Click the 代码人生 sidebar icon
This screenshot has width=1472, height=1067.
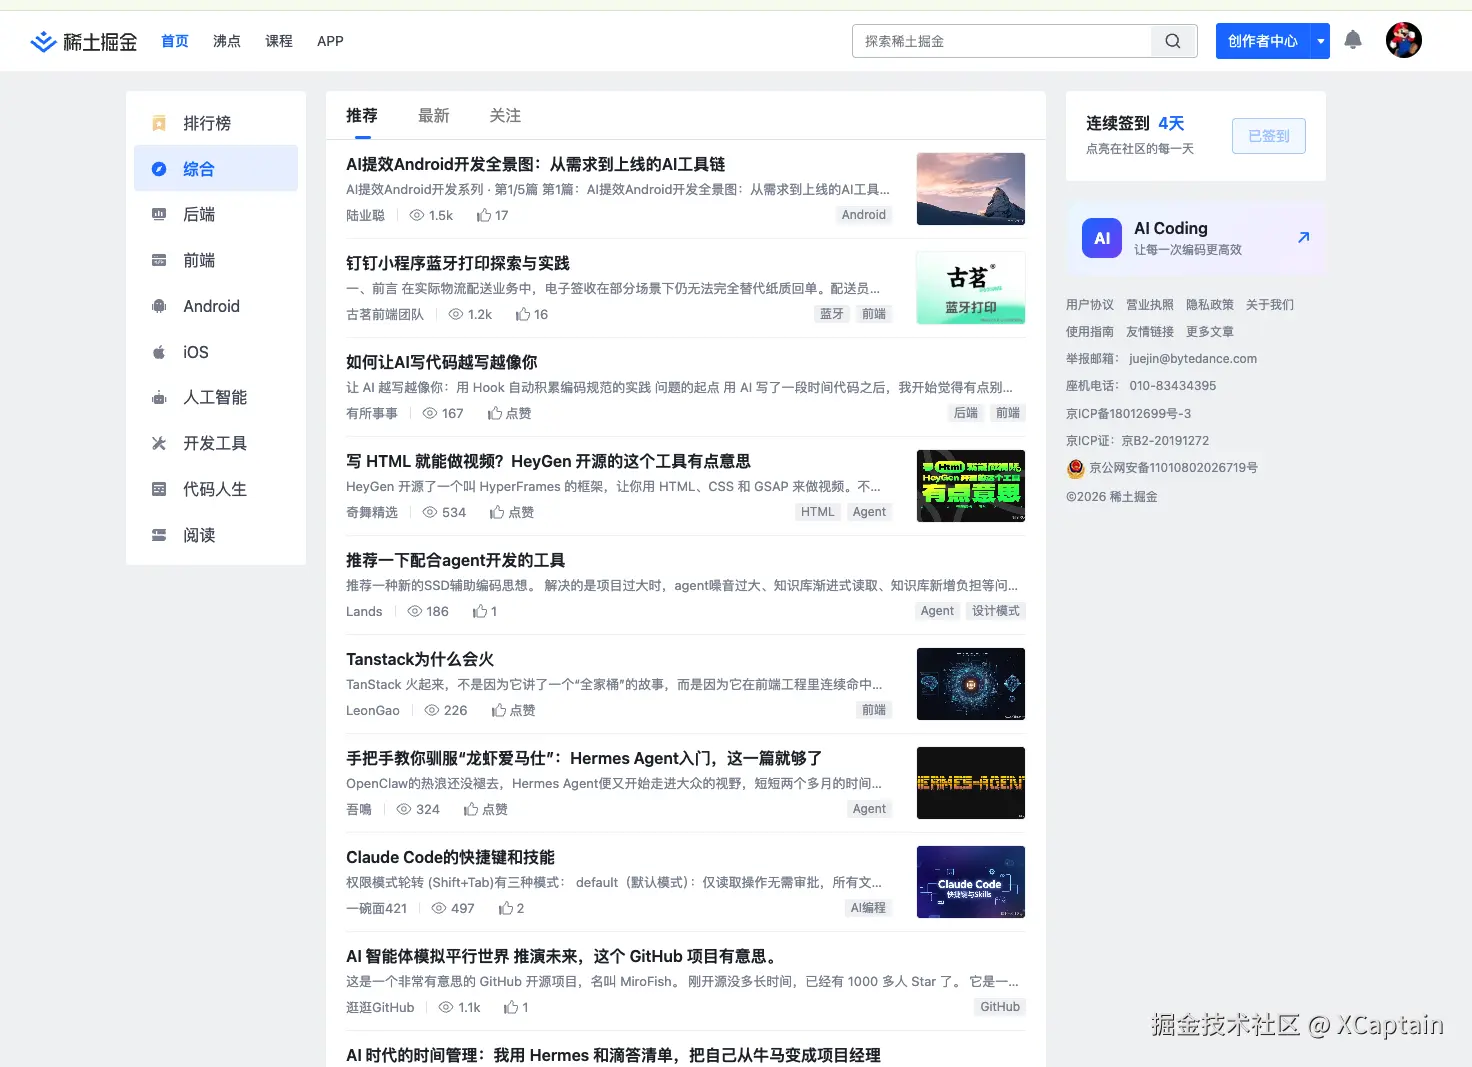(159, 489)
